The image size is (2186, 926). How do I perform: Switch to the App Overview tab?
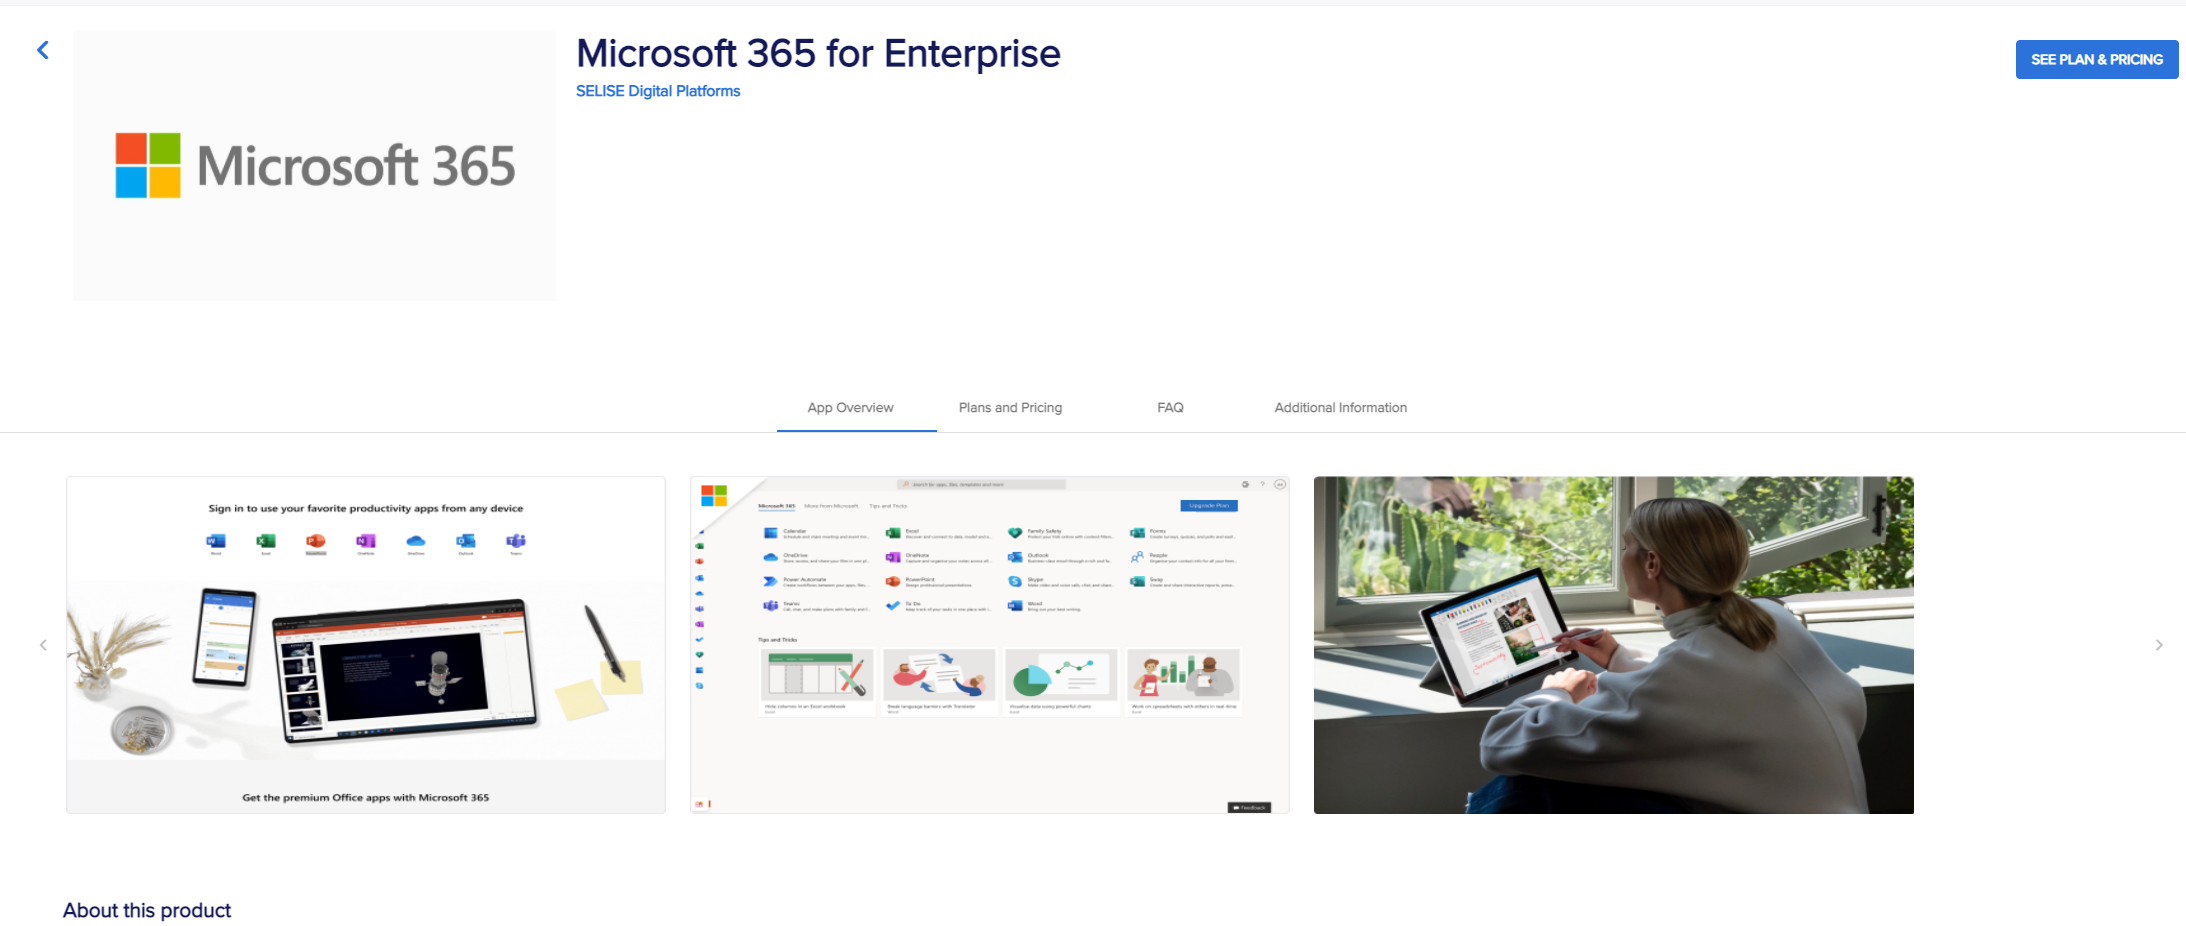(851, 408)
